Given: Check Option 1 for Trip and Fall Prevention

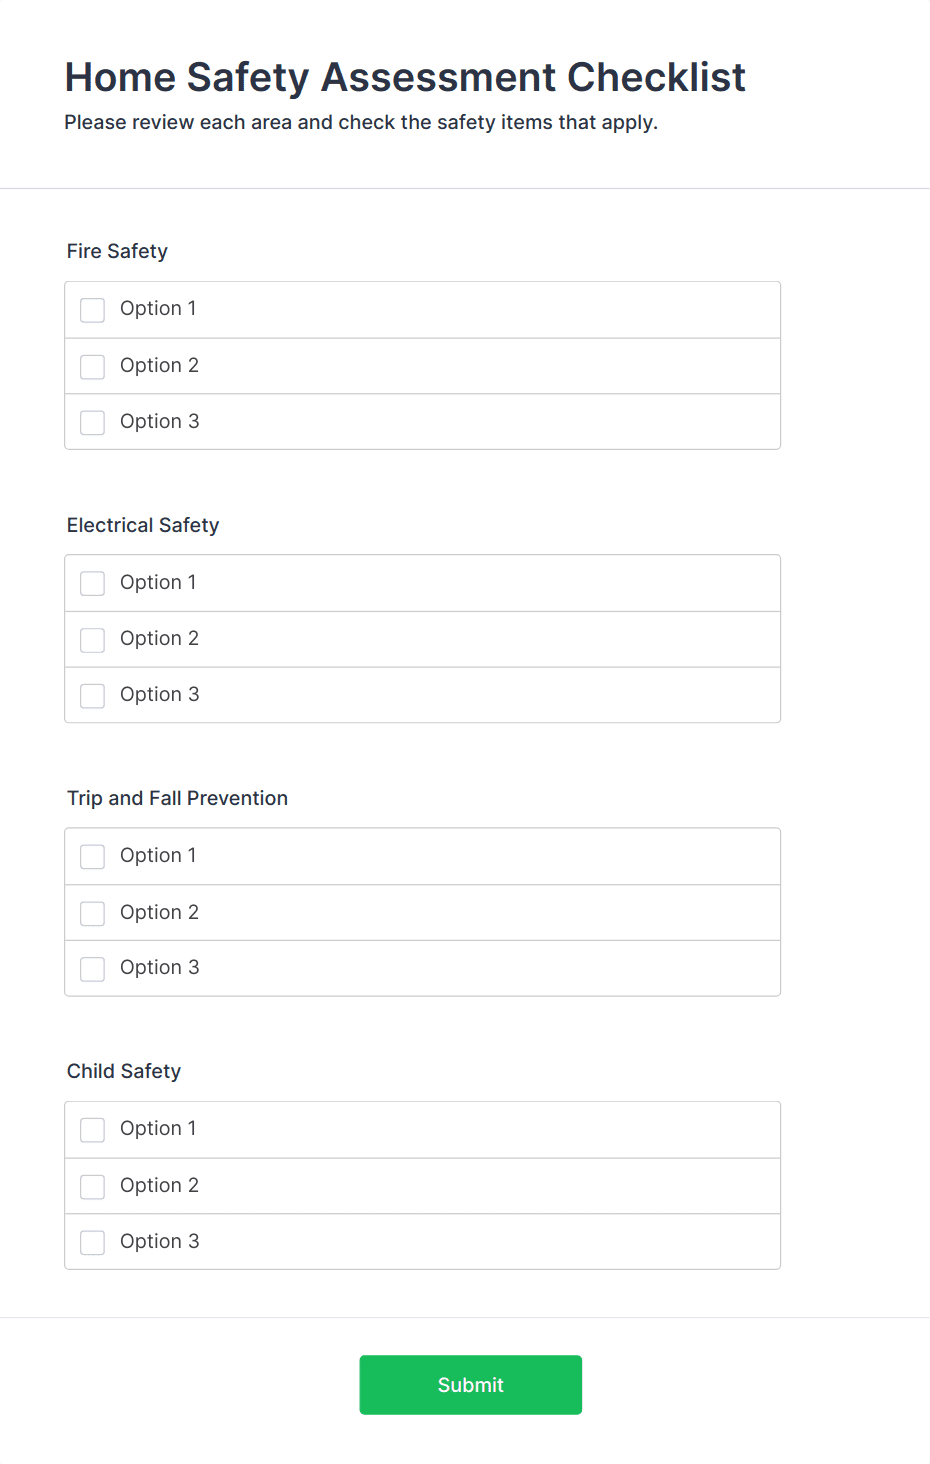Looking at the screenshot, I should pos(93,857).
